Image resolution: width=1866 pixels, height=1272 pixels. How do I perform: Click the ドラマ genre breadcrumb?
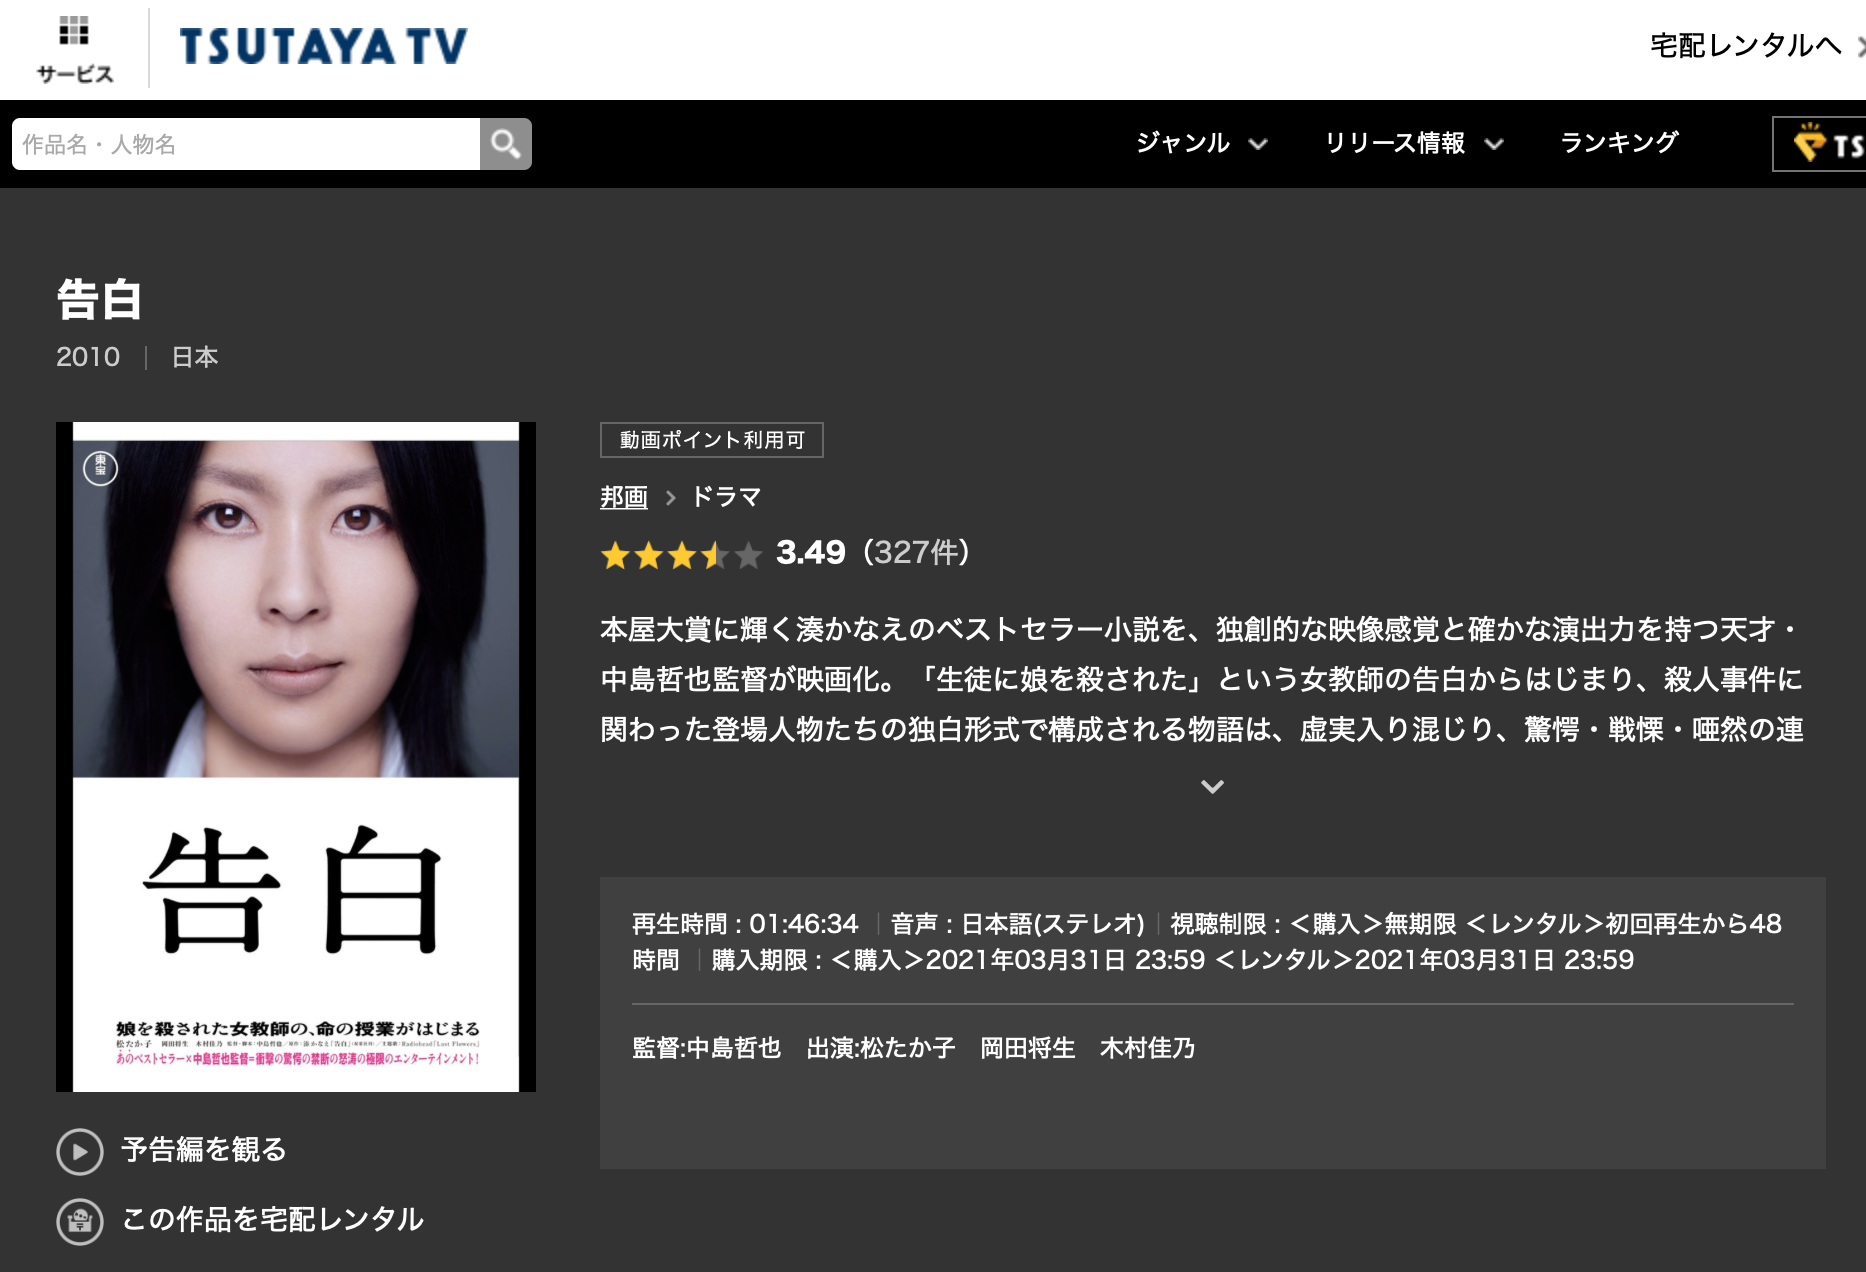(x=727, y=497)
